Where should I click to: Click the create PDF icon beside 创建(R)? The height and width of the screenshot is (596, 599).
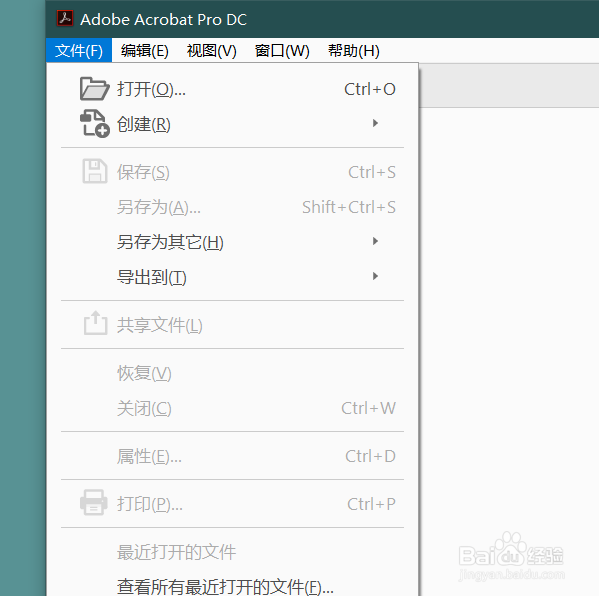[94, 123]
